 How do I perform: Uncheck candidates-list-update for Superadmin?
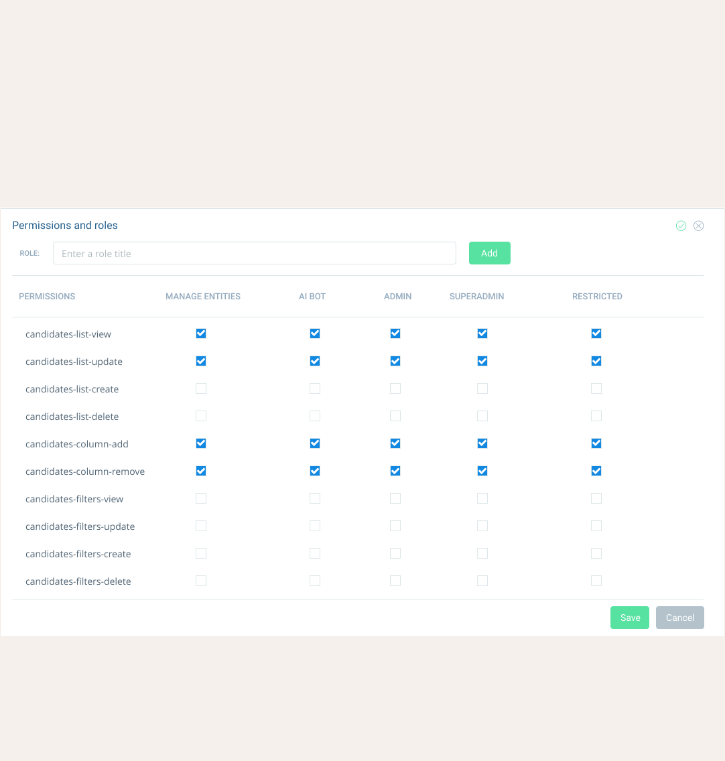482,361
